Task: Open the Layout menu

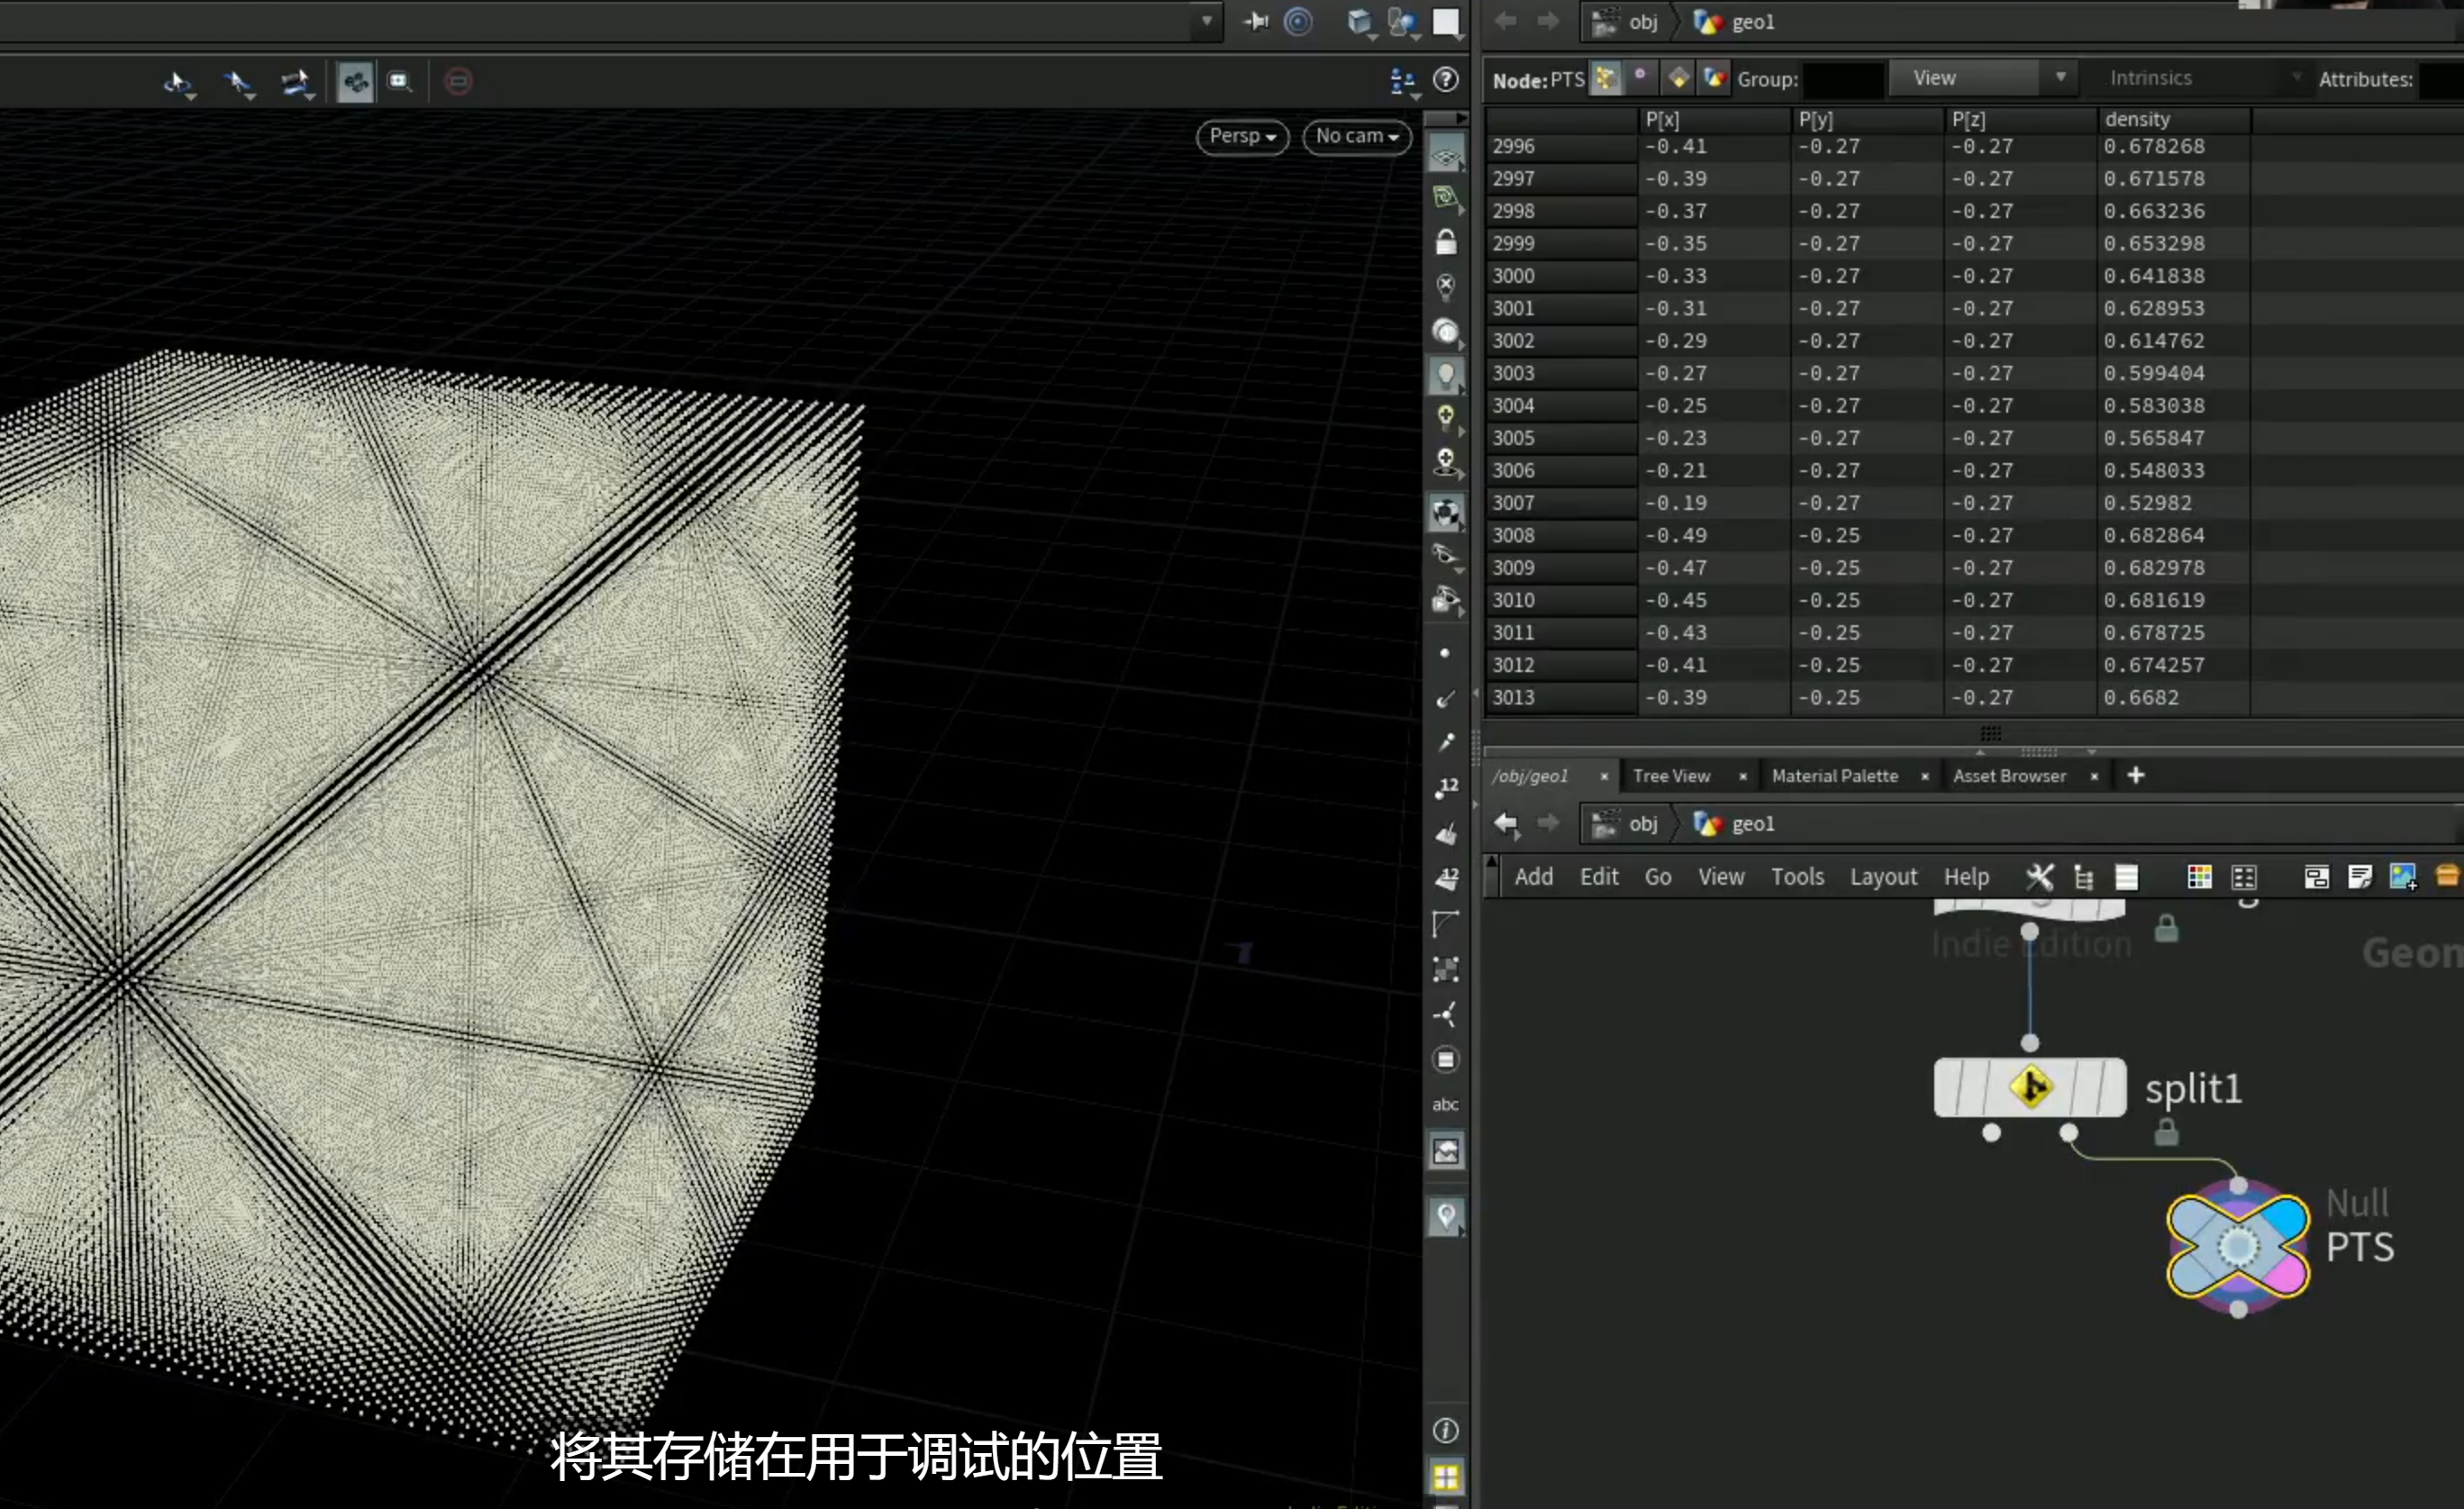Action: [x=1883, y=877]
